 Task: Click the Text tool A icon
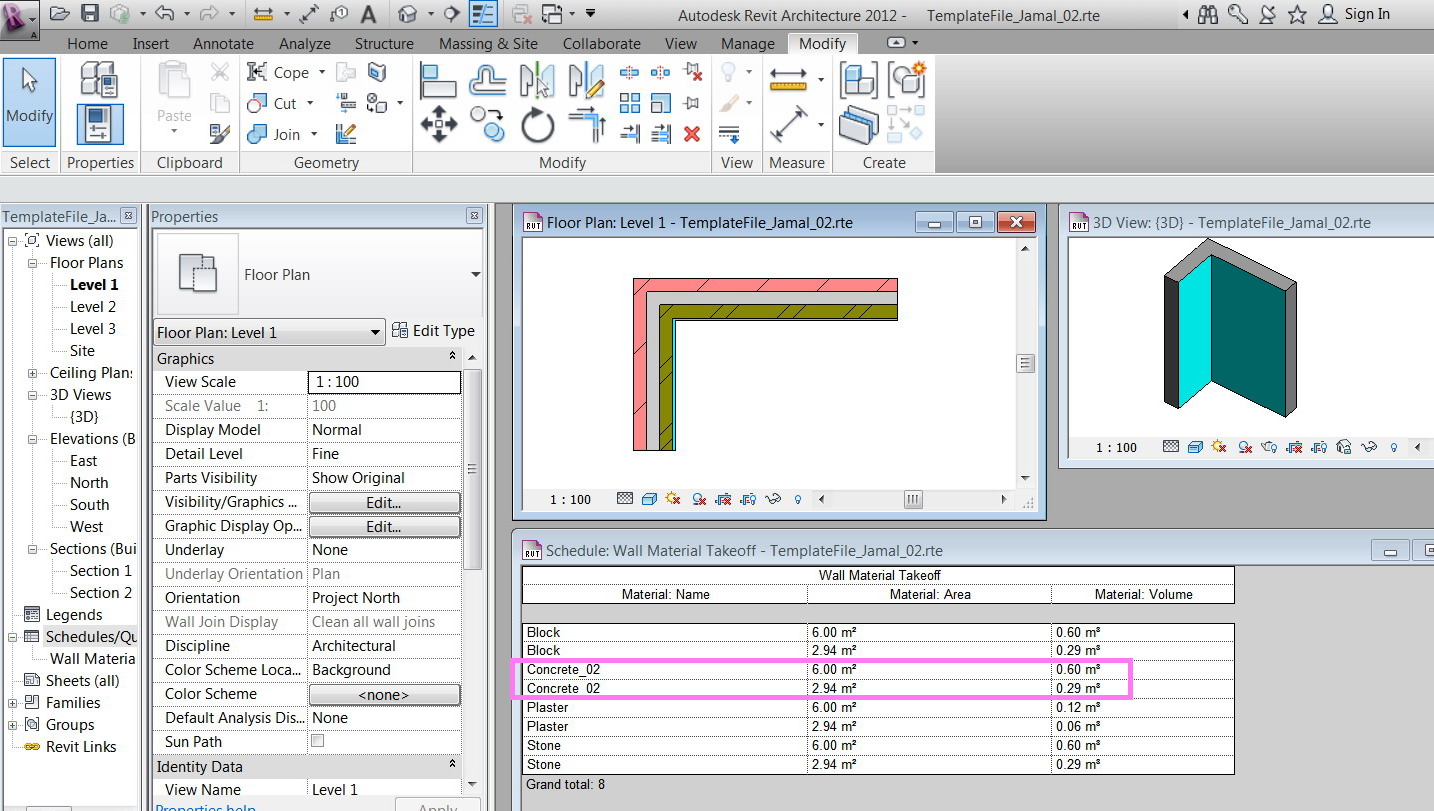(368, 14)
